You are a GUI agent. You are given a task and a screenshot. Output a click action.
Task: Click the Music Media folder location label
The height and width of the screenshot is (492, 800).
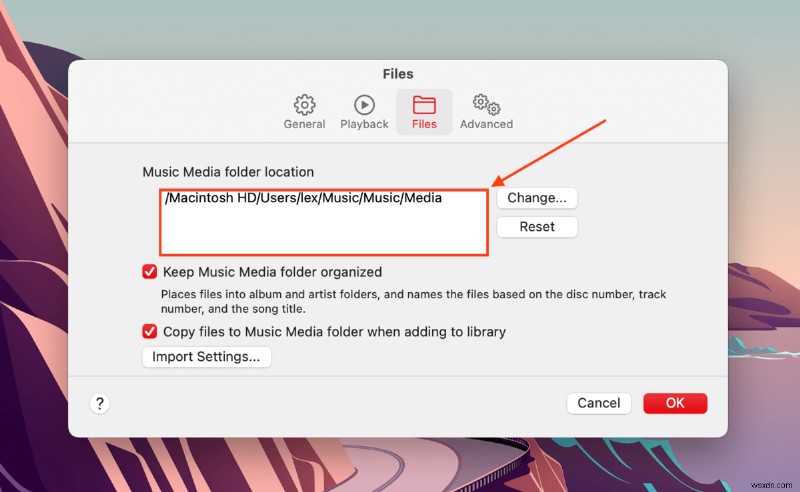click(228, 172)
